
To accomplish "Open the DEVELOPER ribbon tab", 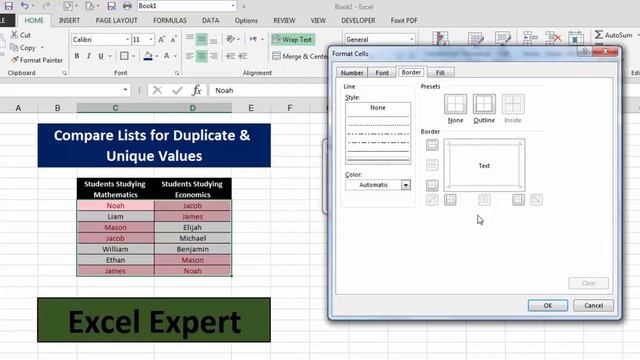I will (x=358, y=20).
